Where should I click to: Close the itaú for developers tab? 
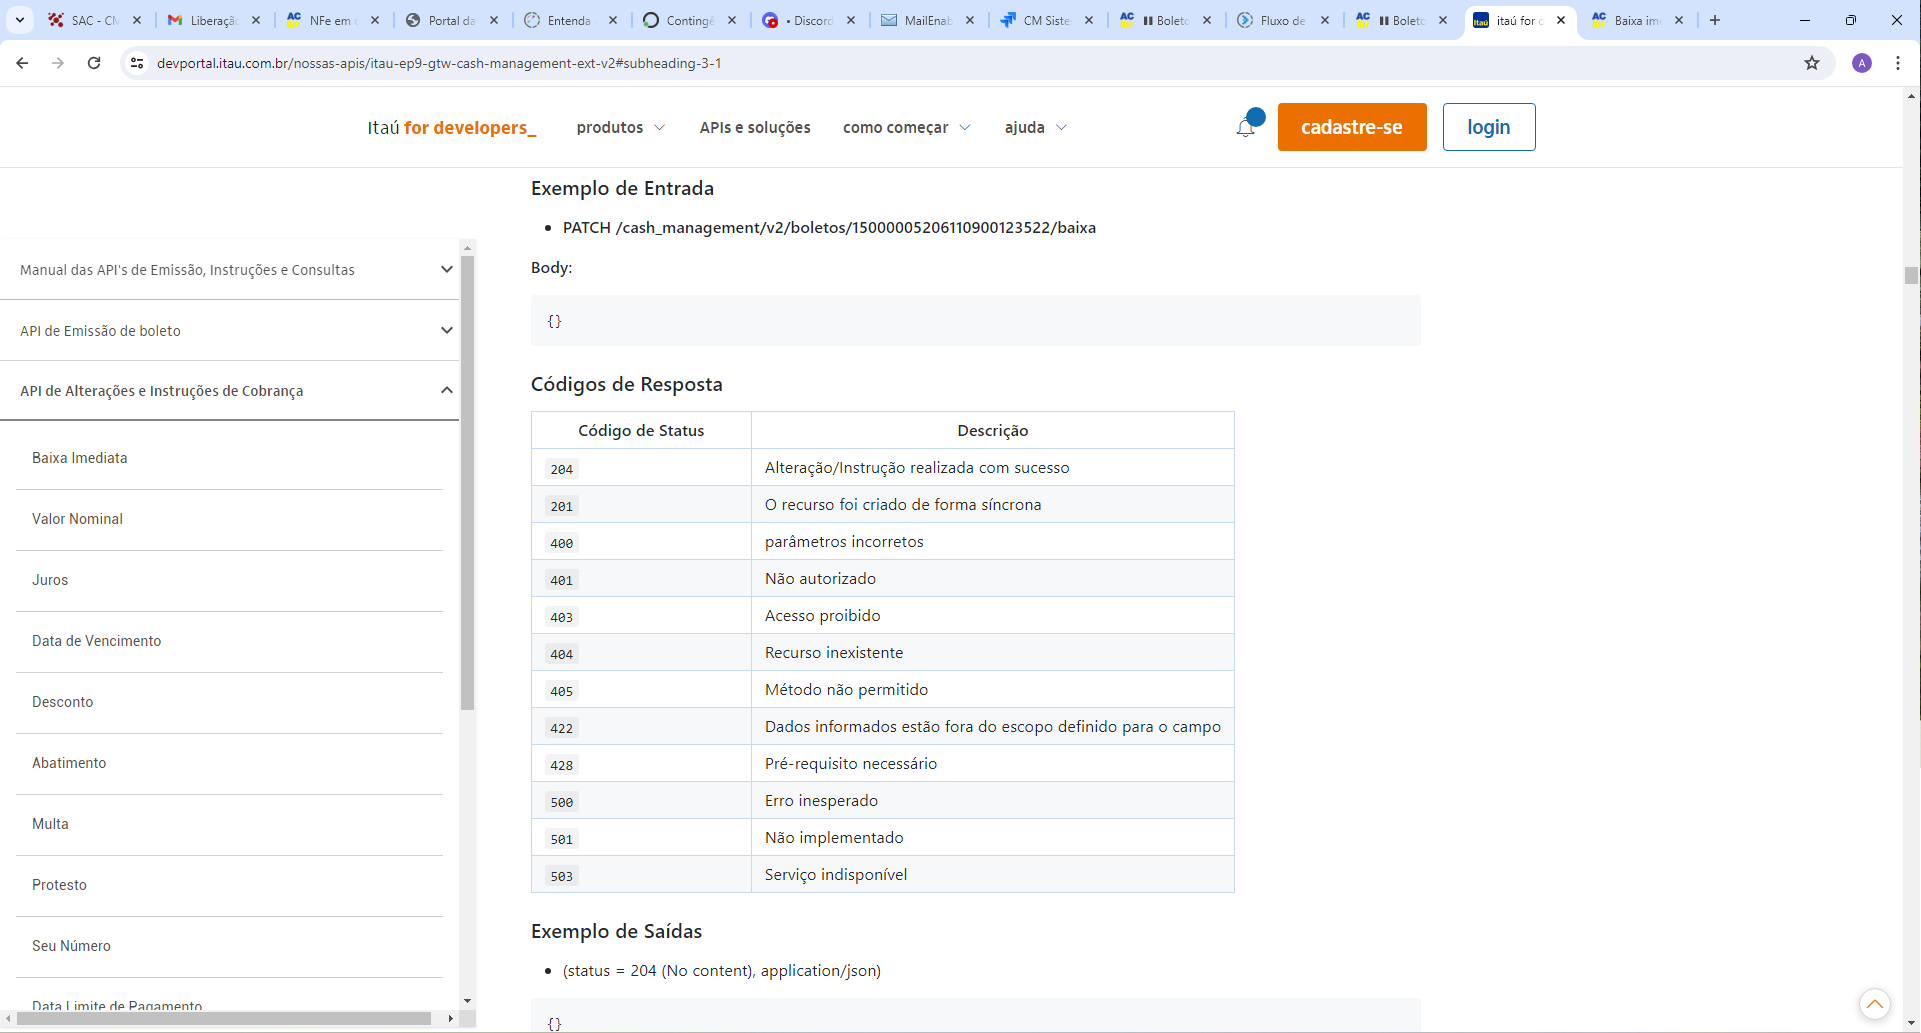pyautogui.click(x=1561, y=20)
